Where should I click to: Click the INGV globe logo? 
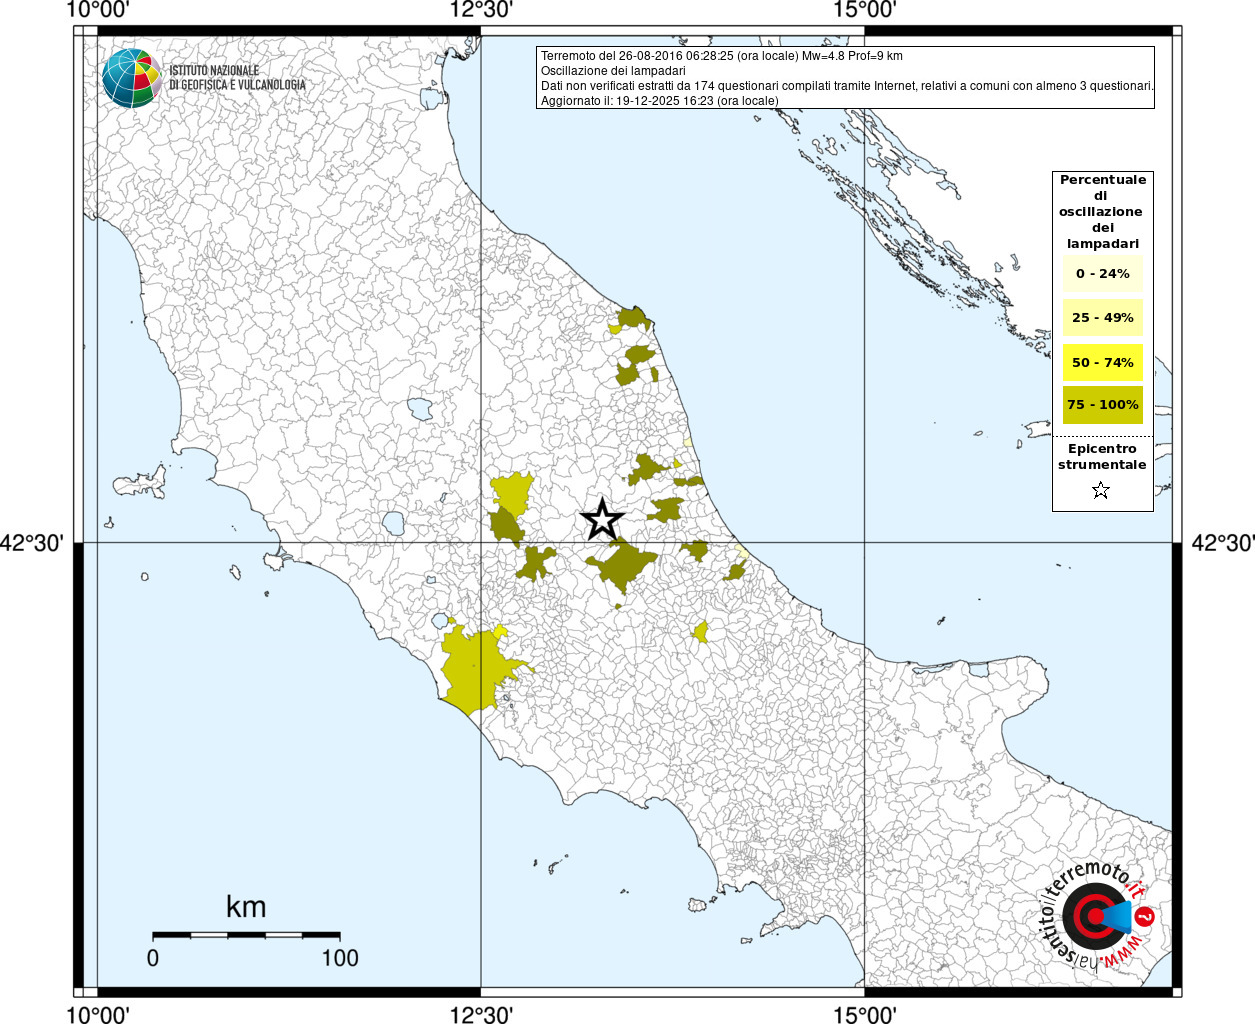(x=131, y=78)
